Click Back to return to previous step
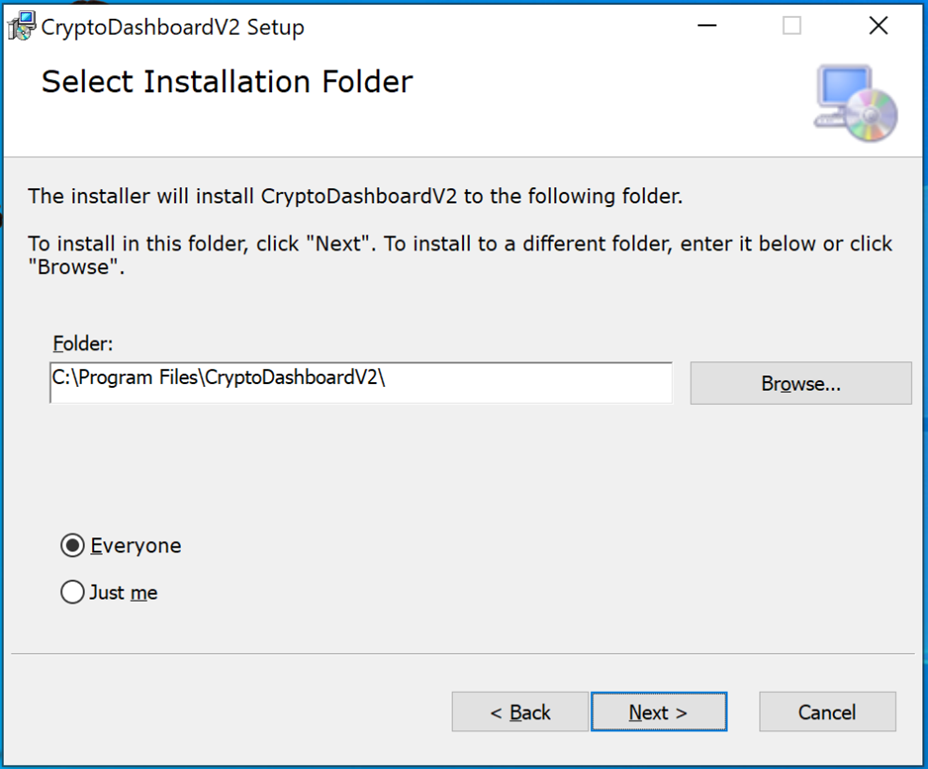The height and width of the screenshot is (769, 928). (x=520, y=712)
